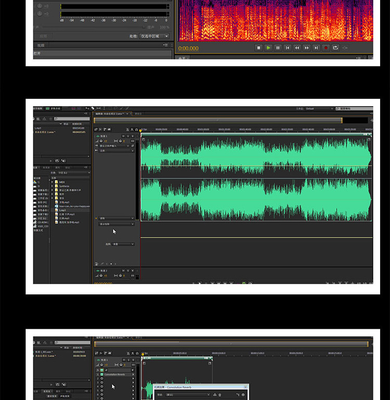Viewport: 390px width, 400px height.
Task: Click the red Record button
Action: point(326,48)
